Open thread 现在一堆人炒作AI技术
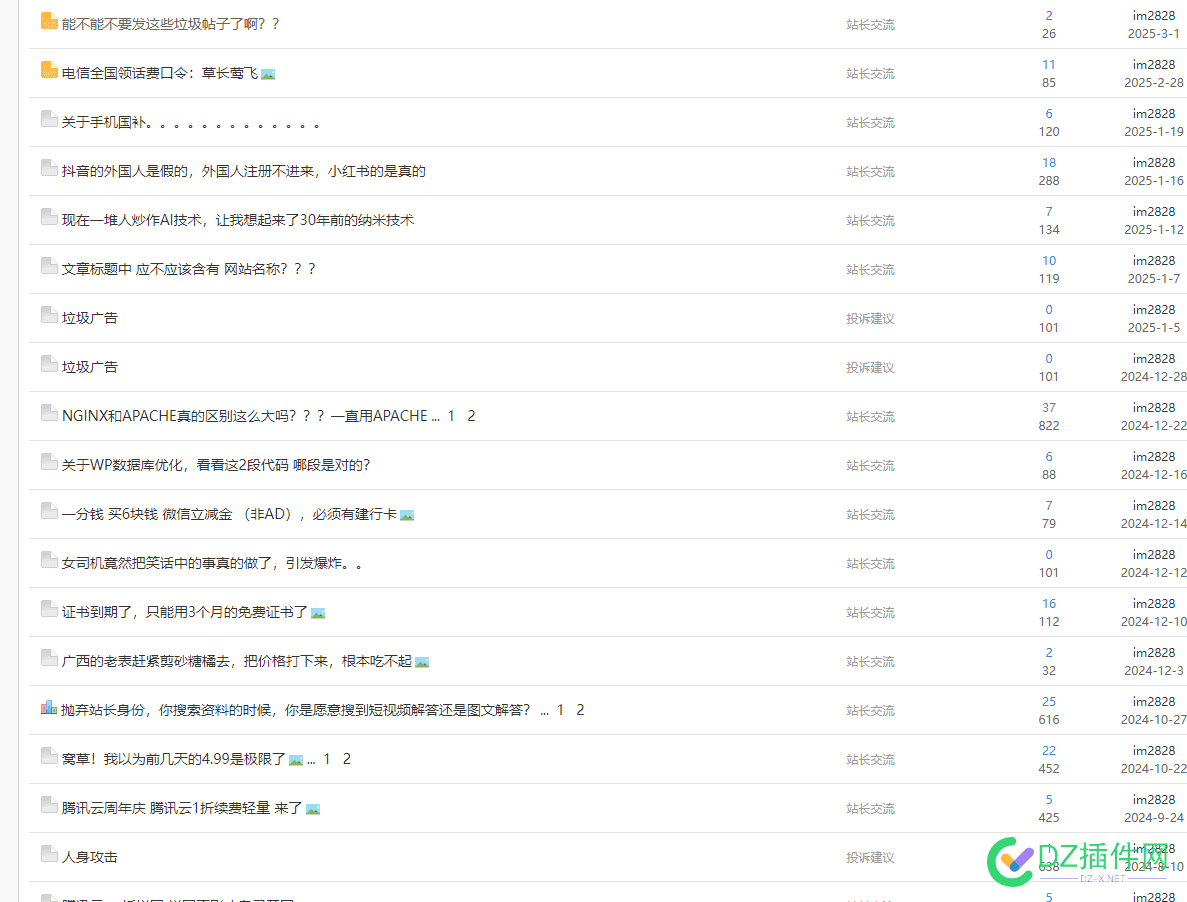This screenshot has width=1187, height=902. coord(238,220)
